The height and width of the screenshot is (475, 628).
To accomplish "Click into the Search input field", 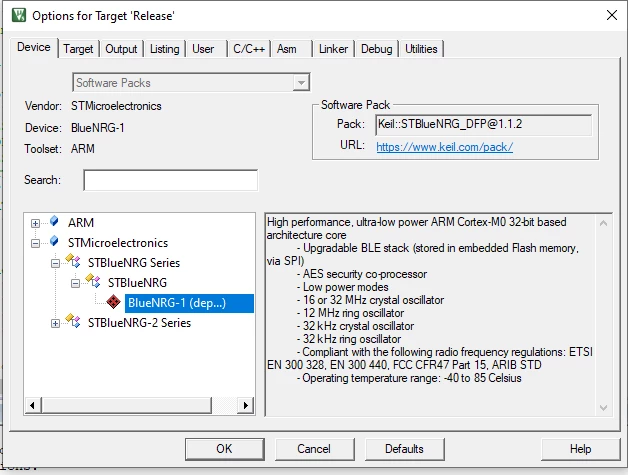I will (x=171, y=180).
